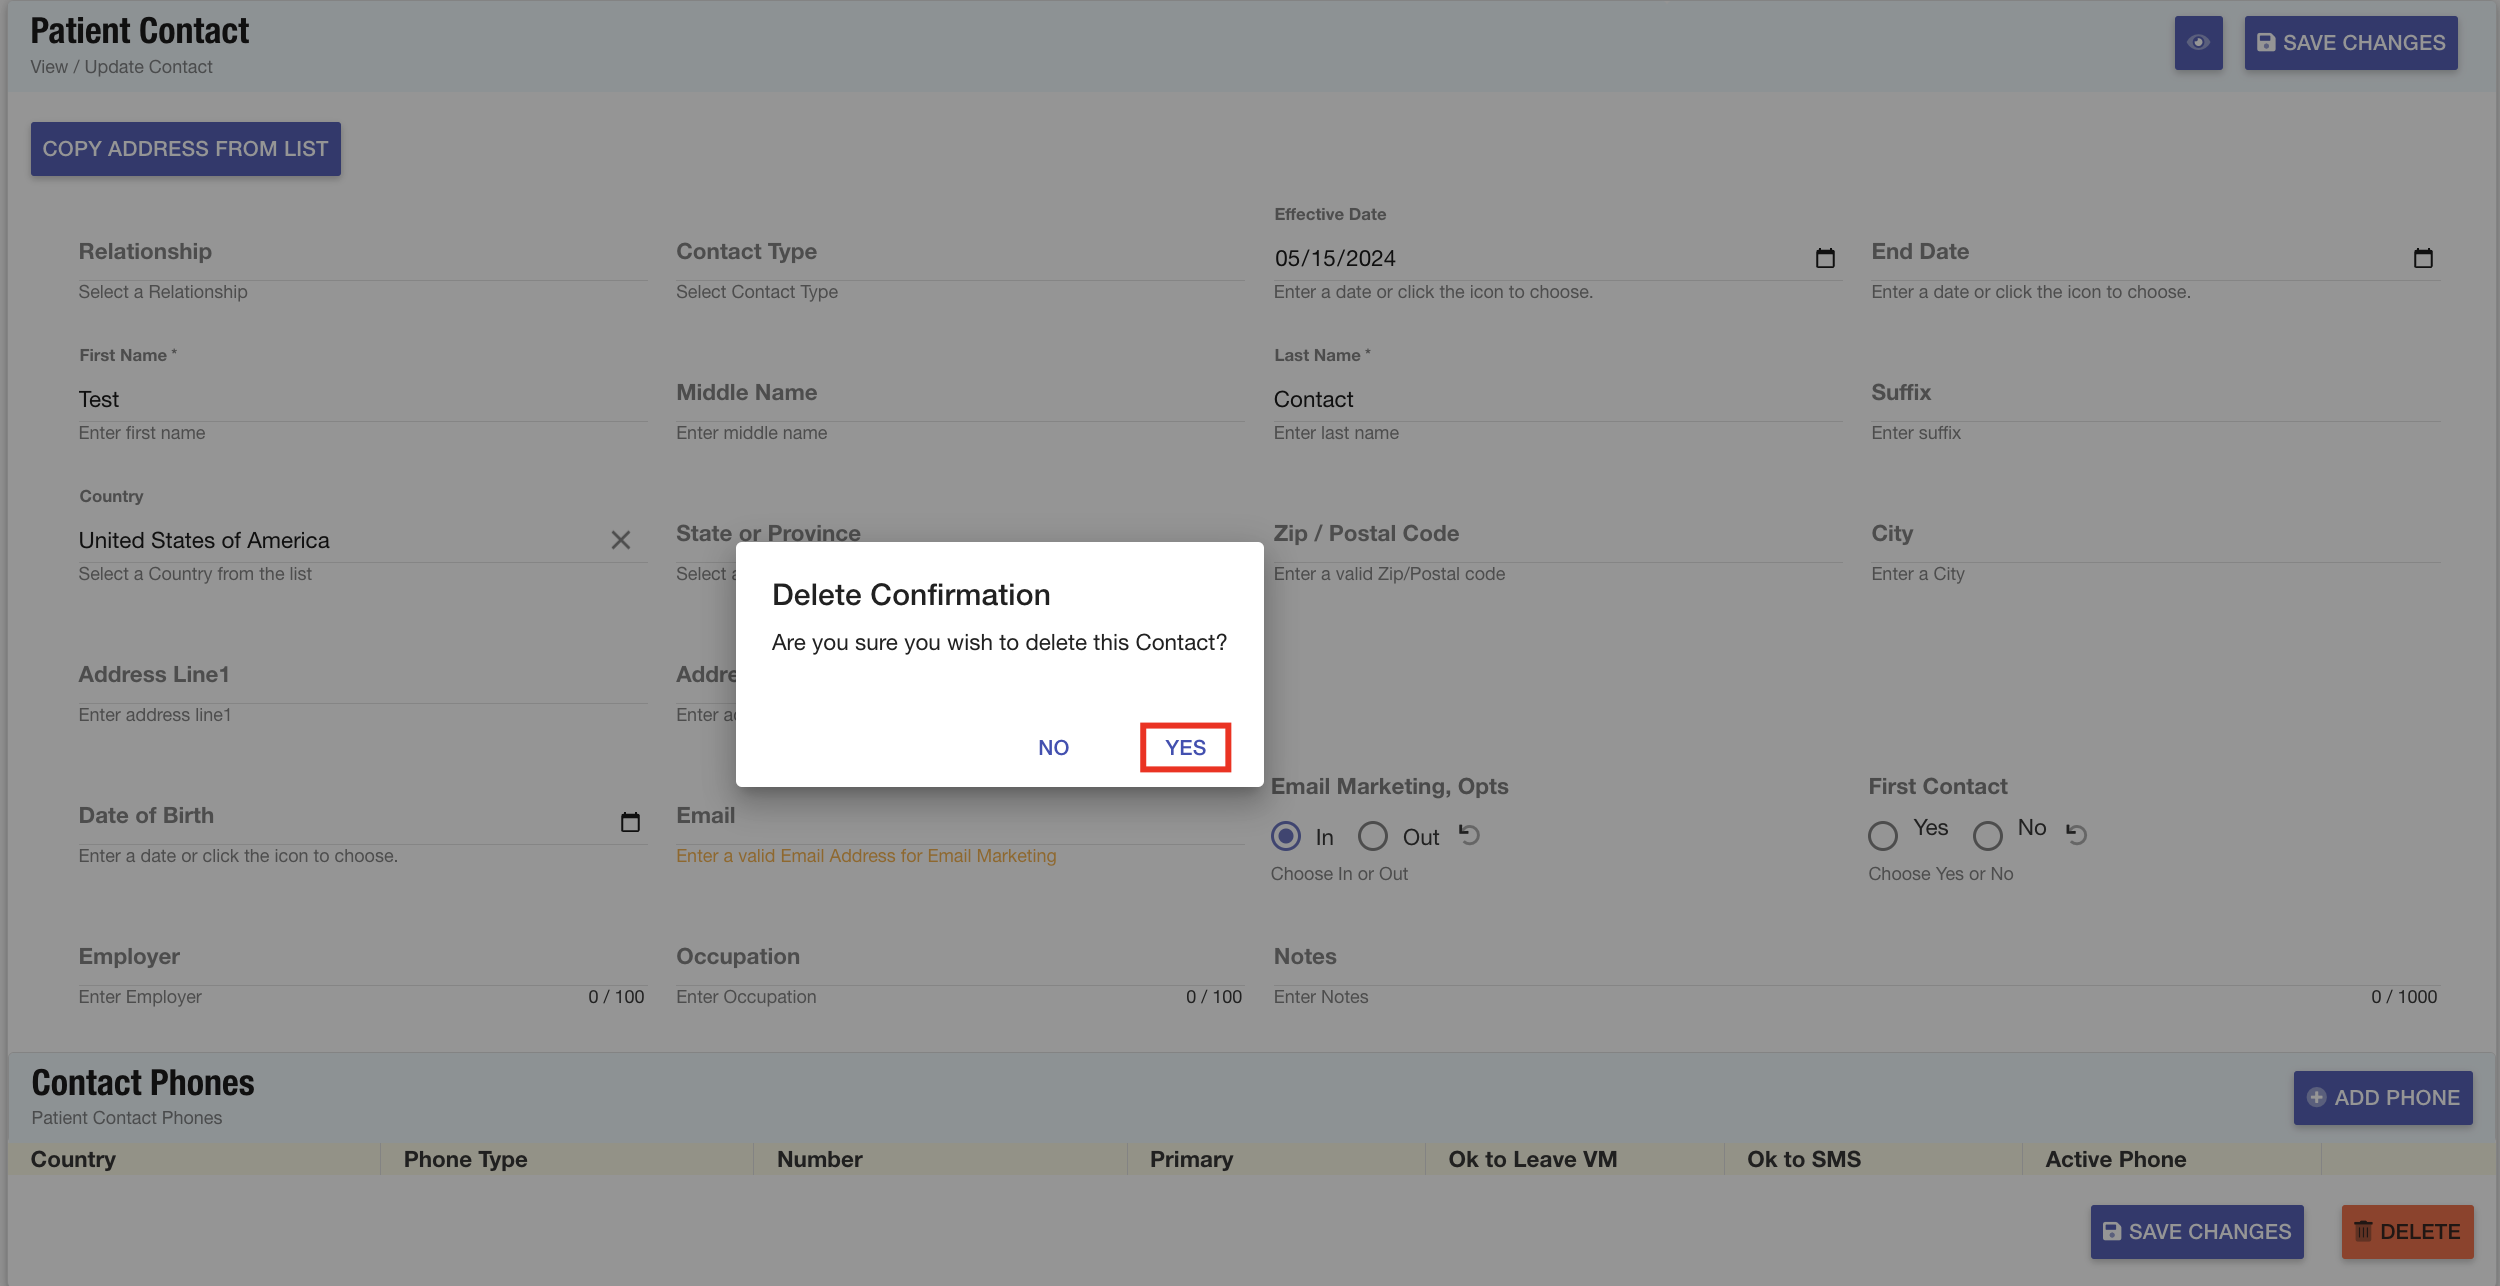2500x1286 pixels.
Task: Confirm deletion by clicking YES
Action: tap(1185, 747)
